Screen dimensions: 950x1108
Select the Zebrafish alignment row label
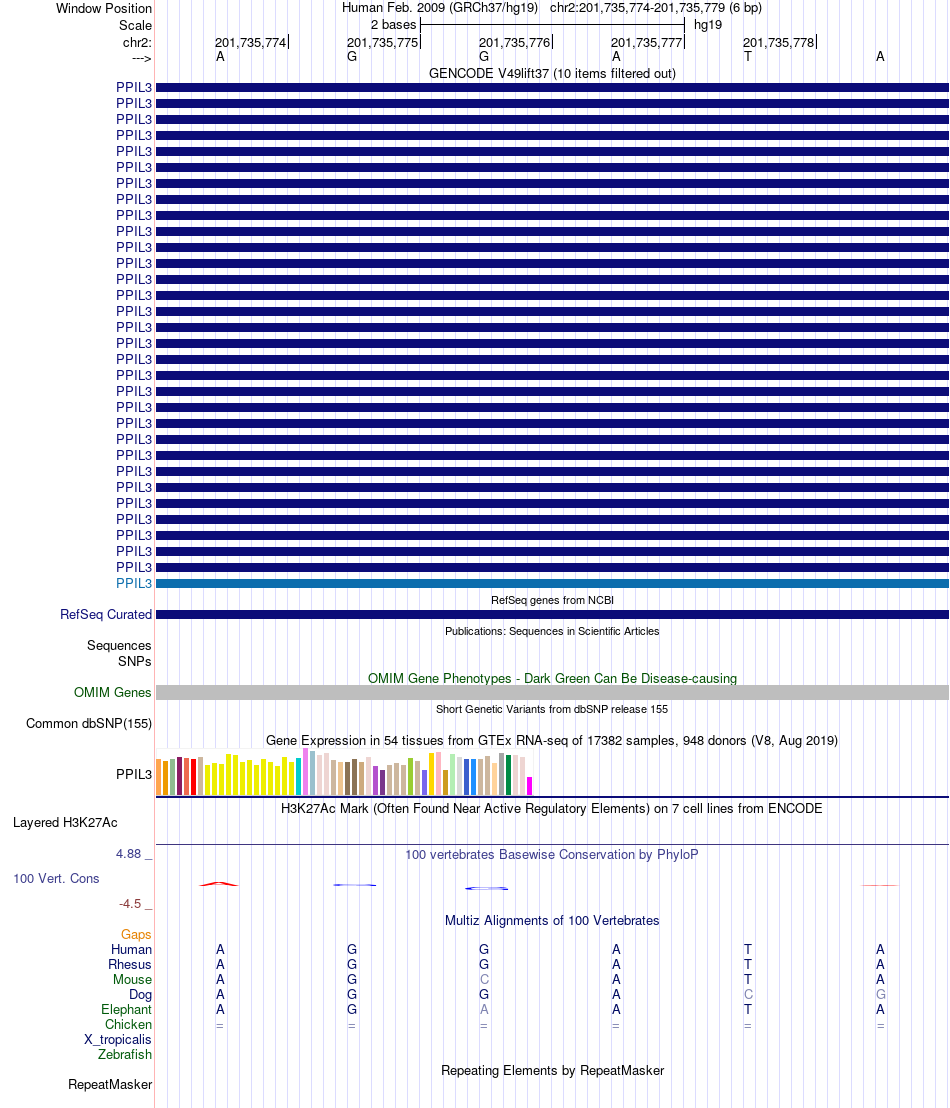tap(124, 1054)
